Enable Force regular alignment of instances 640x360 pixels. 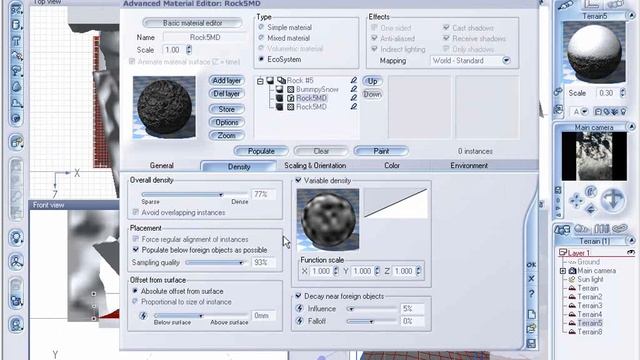click(x=136, y=239)
